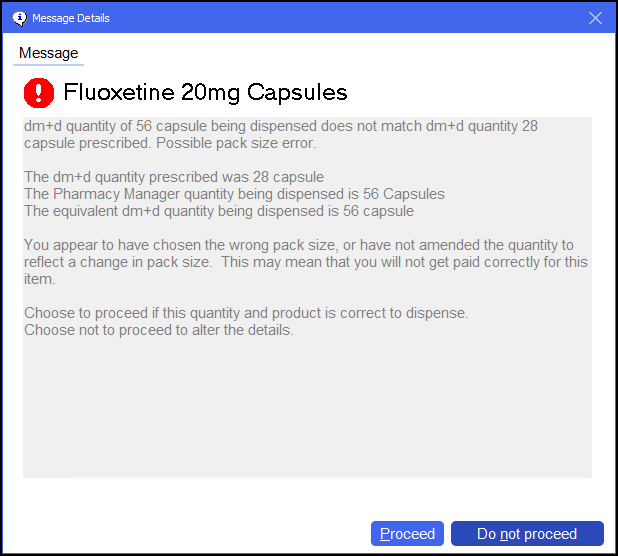Screen dimensions: 618x556
Task: Click line 'Choose not to proceed to alter'
Action: click(x=158, y=330)
